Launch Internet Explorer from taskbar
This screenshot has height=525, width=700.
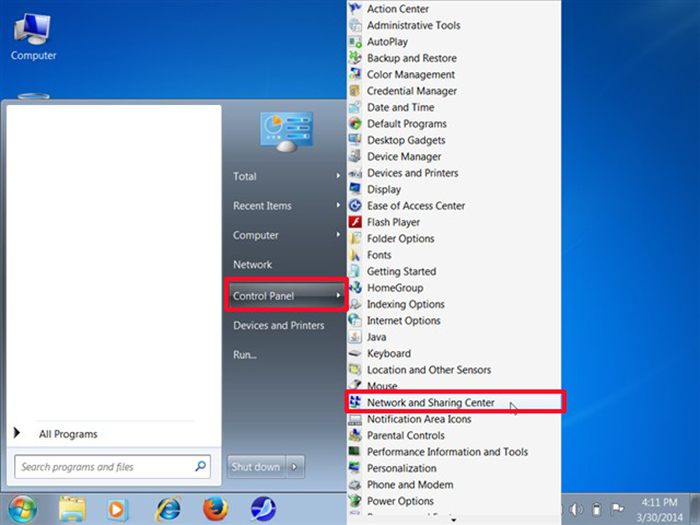168,509
